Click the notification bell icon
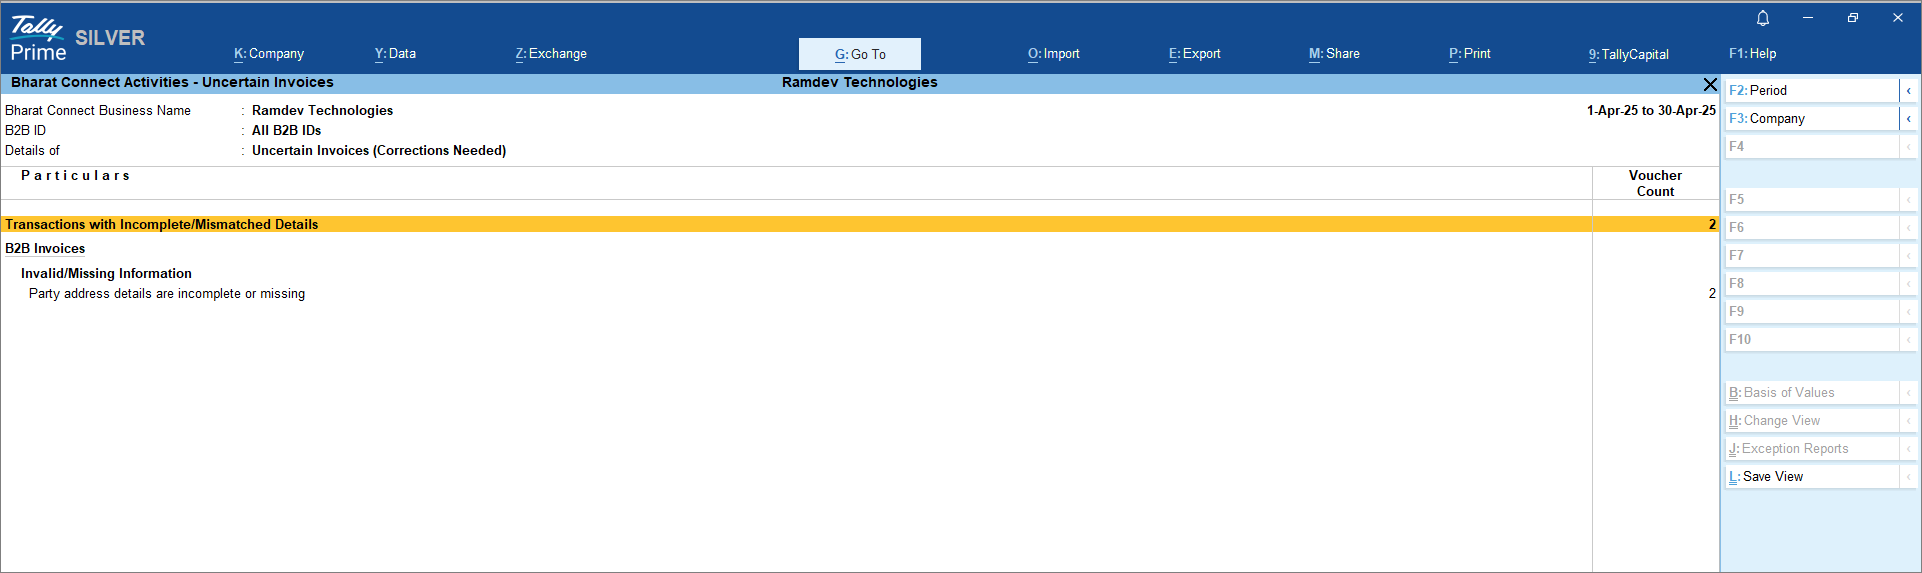Viewport: 1922px width, 573px height. coord(1763,18)
